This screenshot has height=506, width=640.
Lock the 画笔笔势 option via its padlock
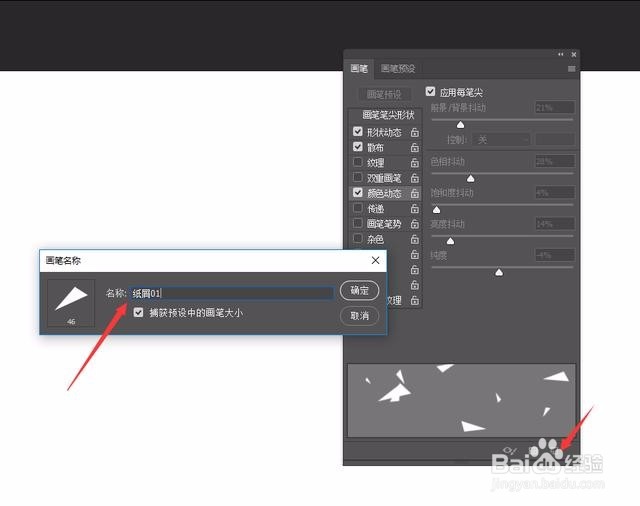click(x=415, y=224)
